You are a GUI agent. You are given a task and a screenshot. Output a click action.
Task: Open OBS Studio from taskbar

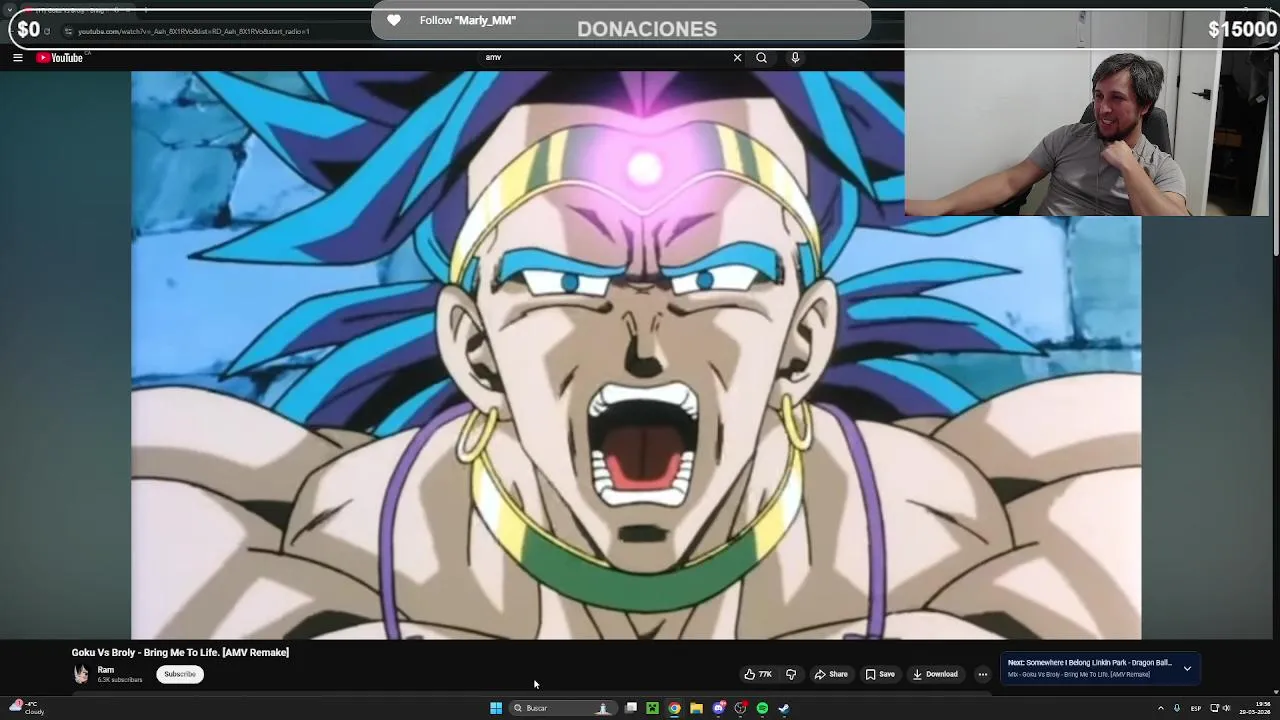pyautogui.click(x=740, y=708)
